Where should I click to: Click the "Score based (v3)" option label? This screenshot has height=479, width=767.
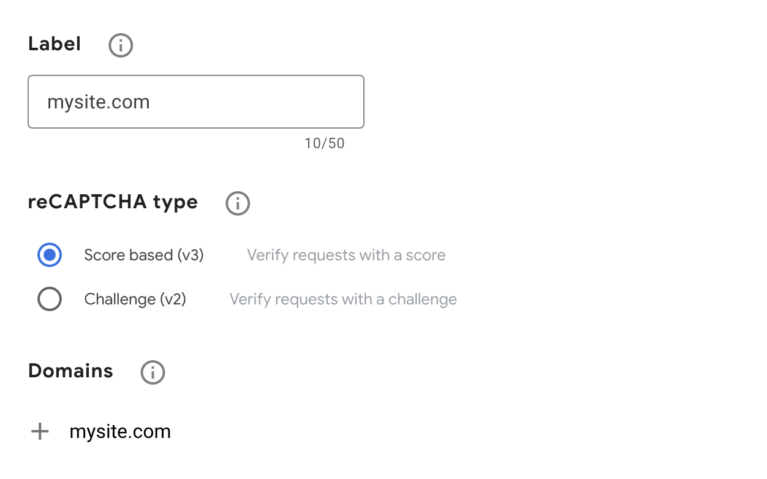144,255
